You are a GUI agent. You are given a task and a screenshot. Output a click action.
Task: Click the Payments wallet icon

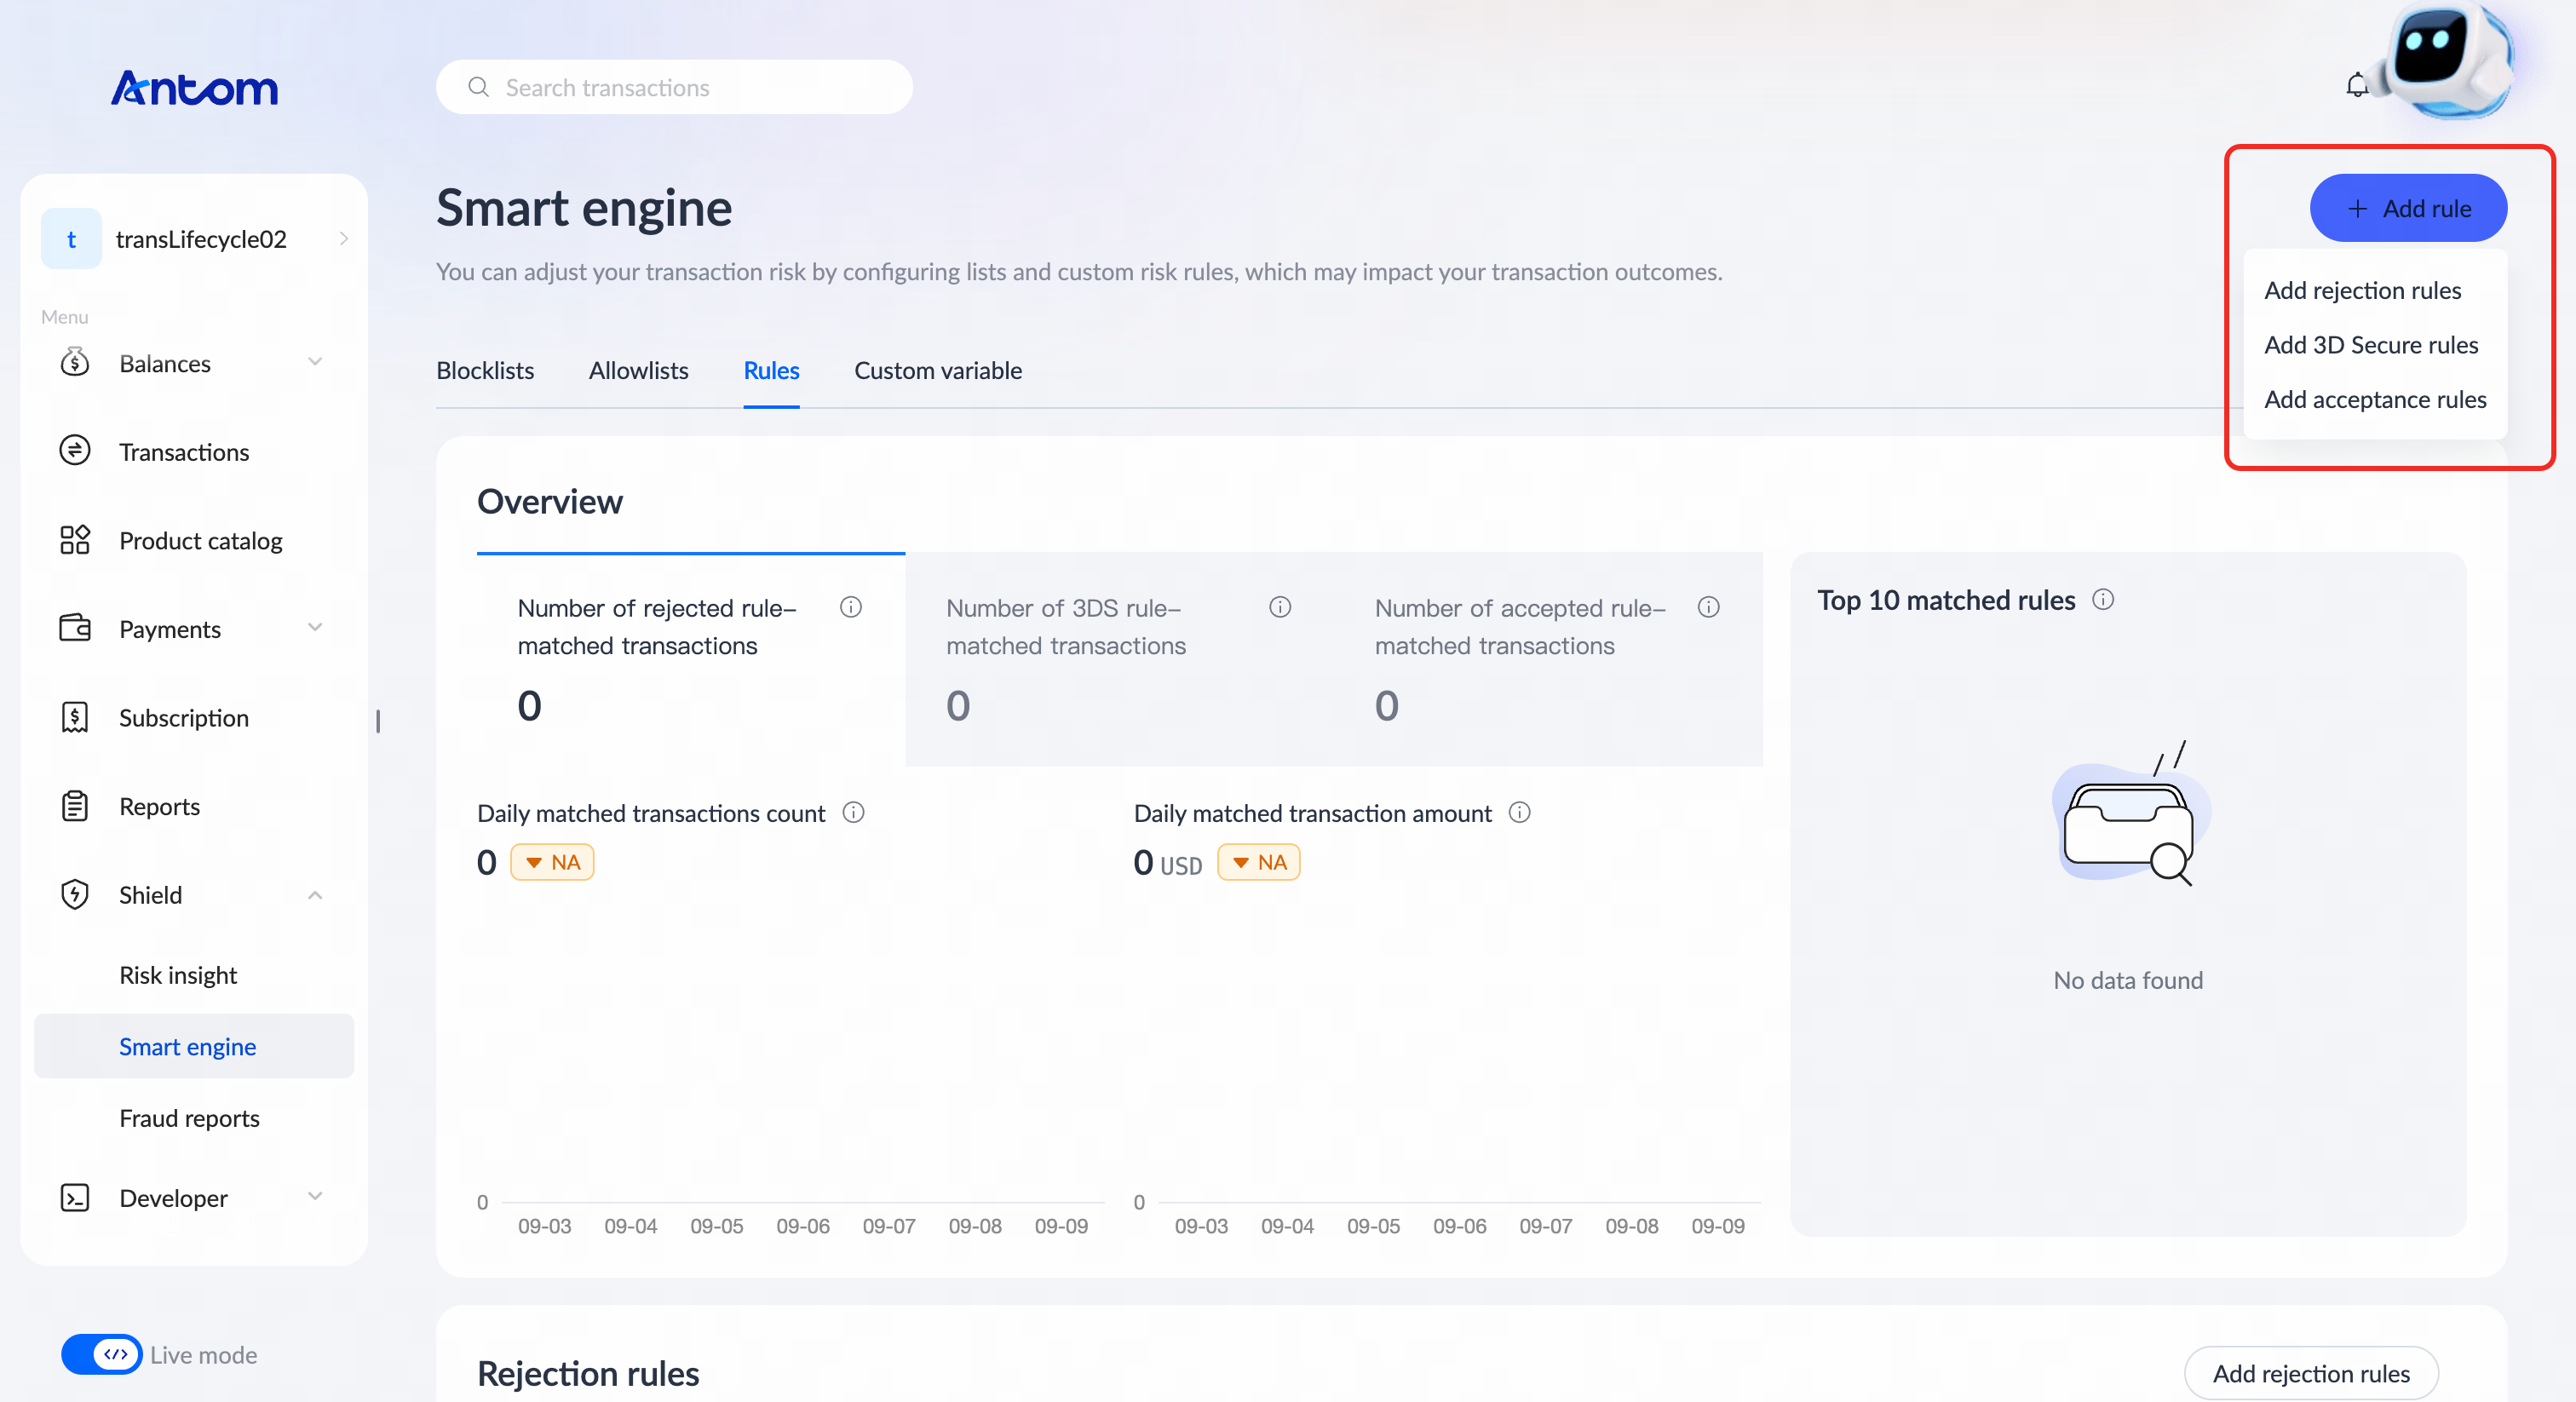(x=75, y=628)
